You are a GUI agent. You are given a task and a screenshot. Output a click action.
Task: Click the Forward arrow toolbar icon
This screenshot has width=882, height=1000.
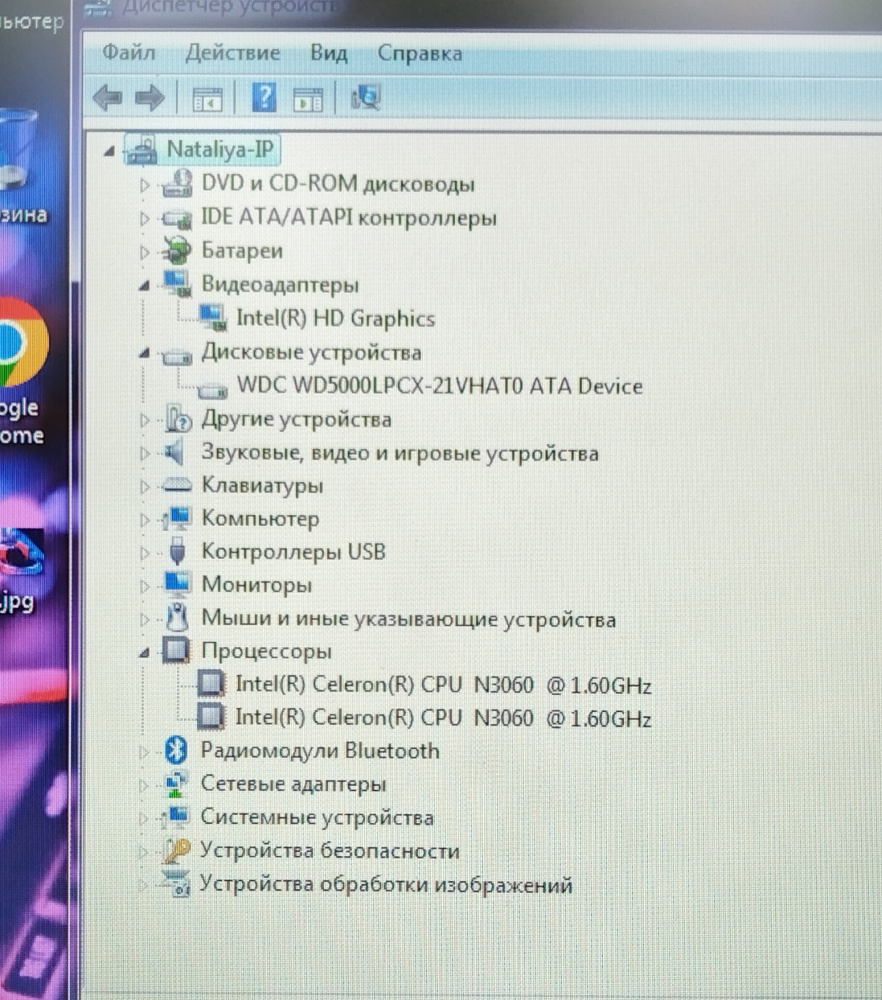click(x=148, y=98)
